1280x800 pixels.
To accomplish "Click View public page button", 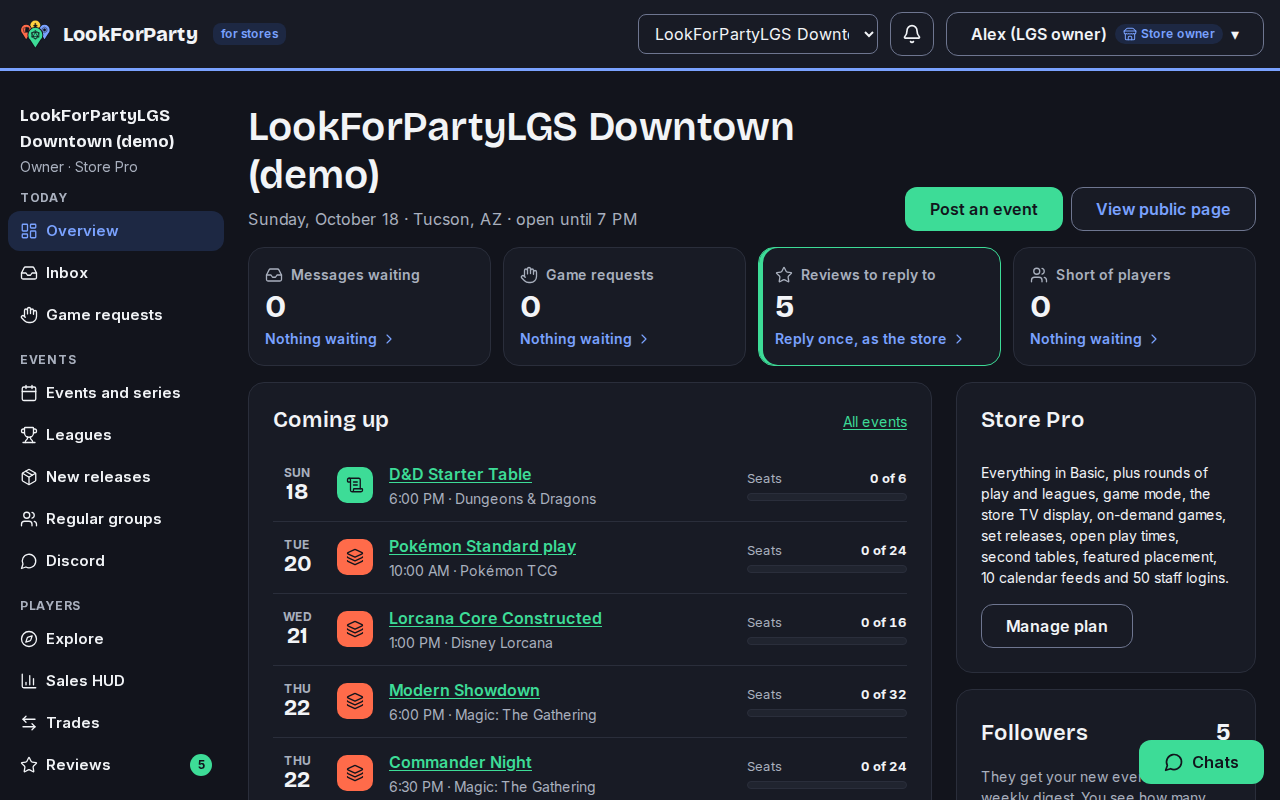I will [x=1163, y=209].
